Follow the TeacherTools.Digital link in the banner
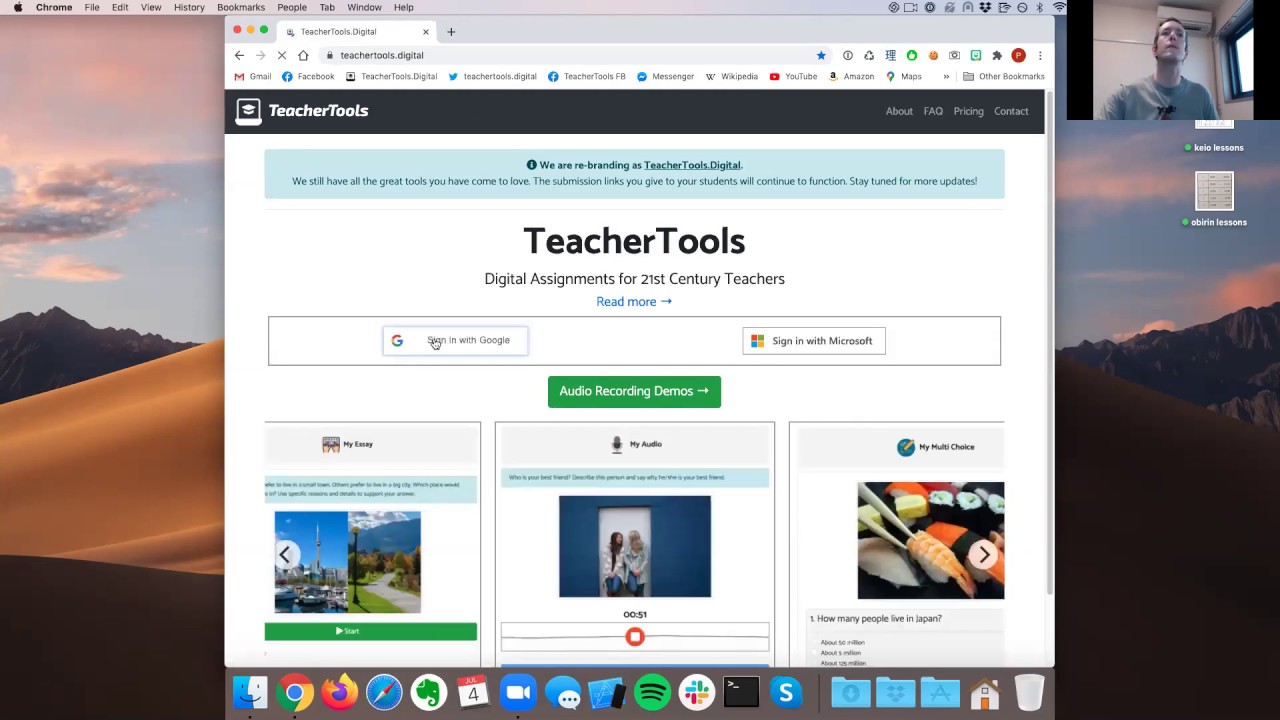 [692, 165]
